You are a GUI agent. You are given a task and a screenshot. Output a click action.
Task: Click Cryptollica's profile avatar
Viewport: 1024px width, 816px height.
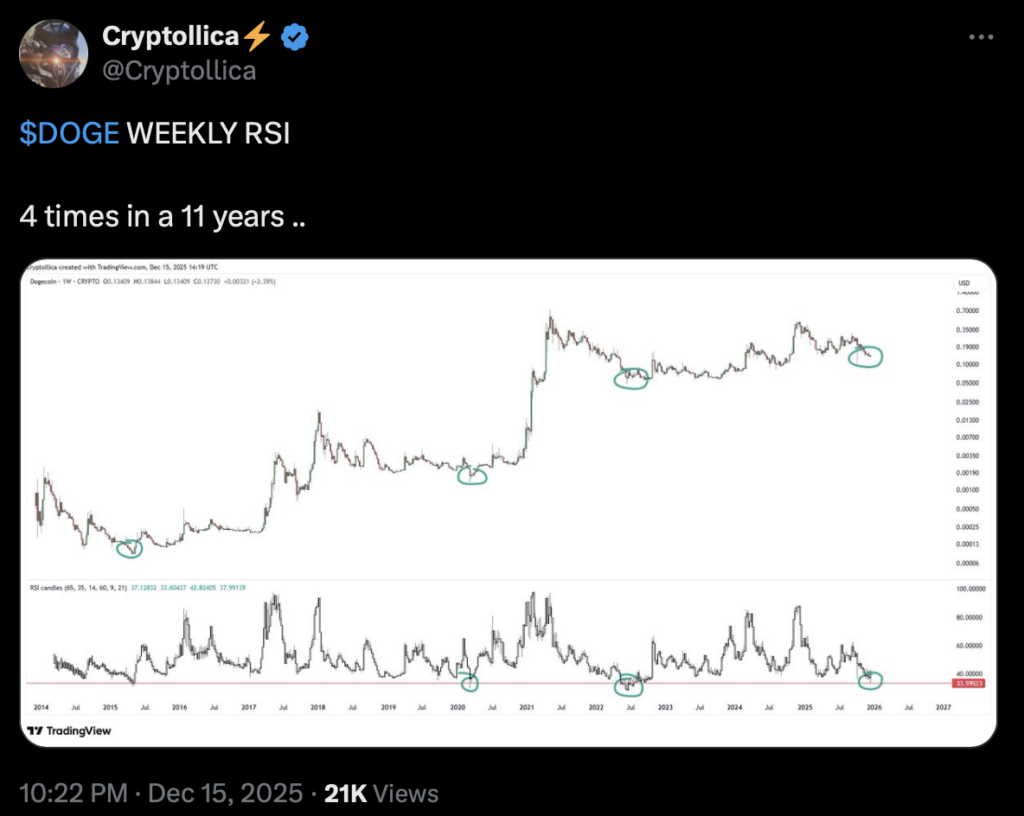pos(54,53)
